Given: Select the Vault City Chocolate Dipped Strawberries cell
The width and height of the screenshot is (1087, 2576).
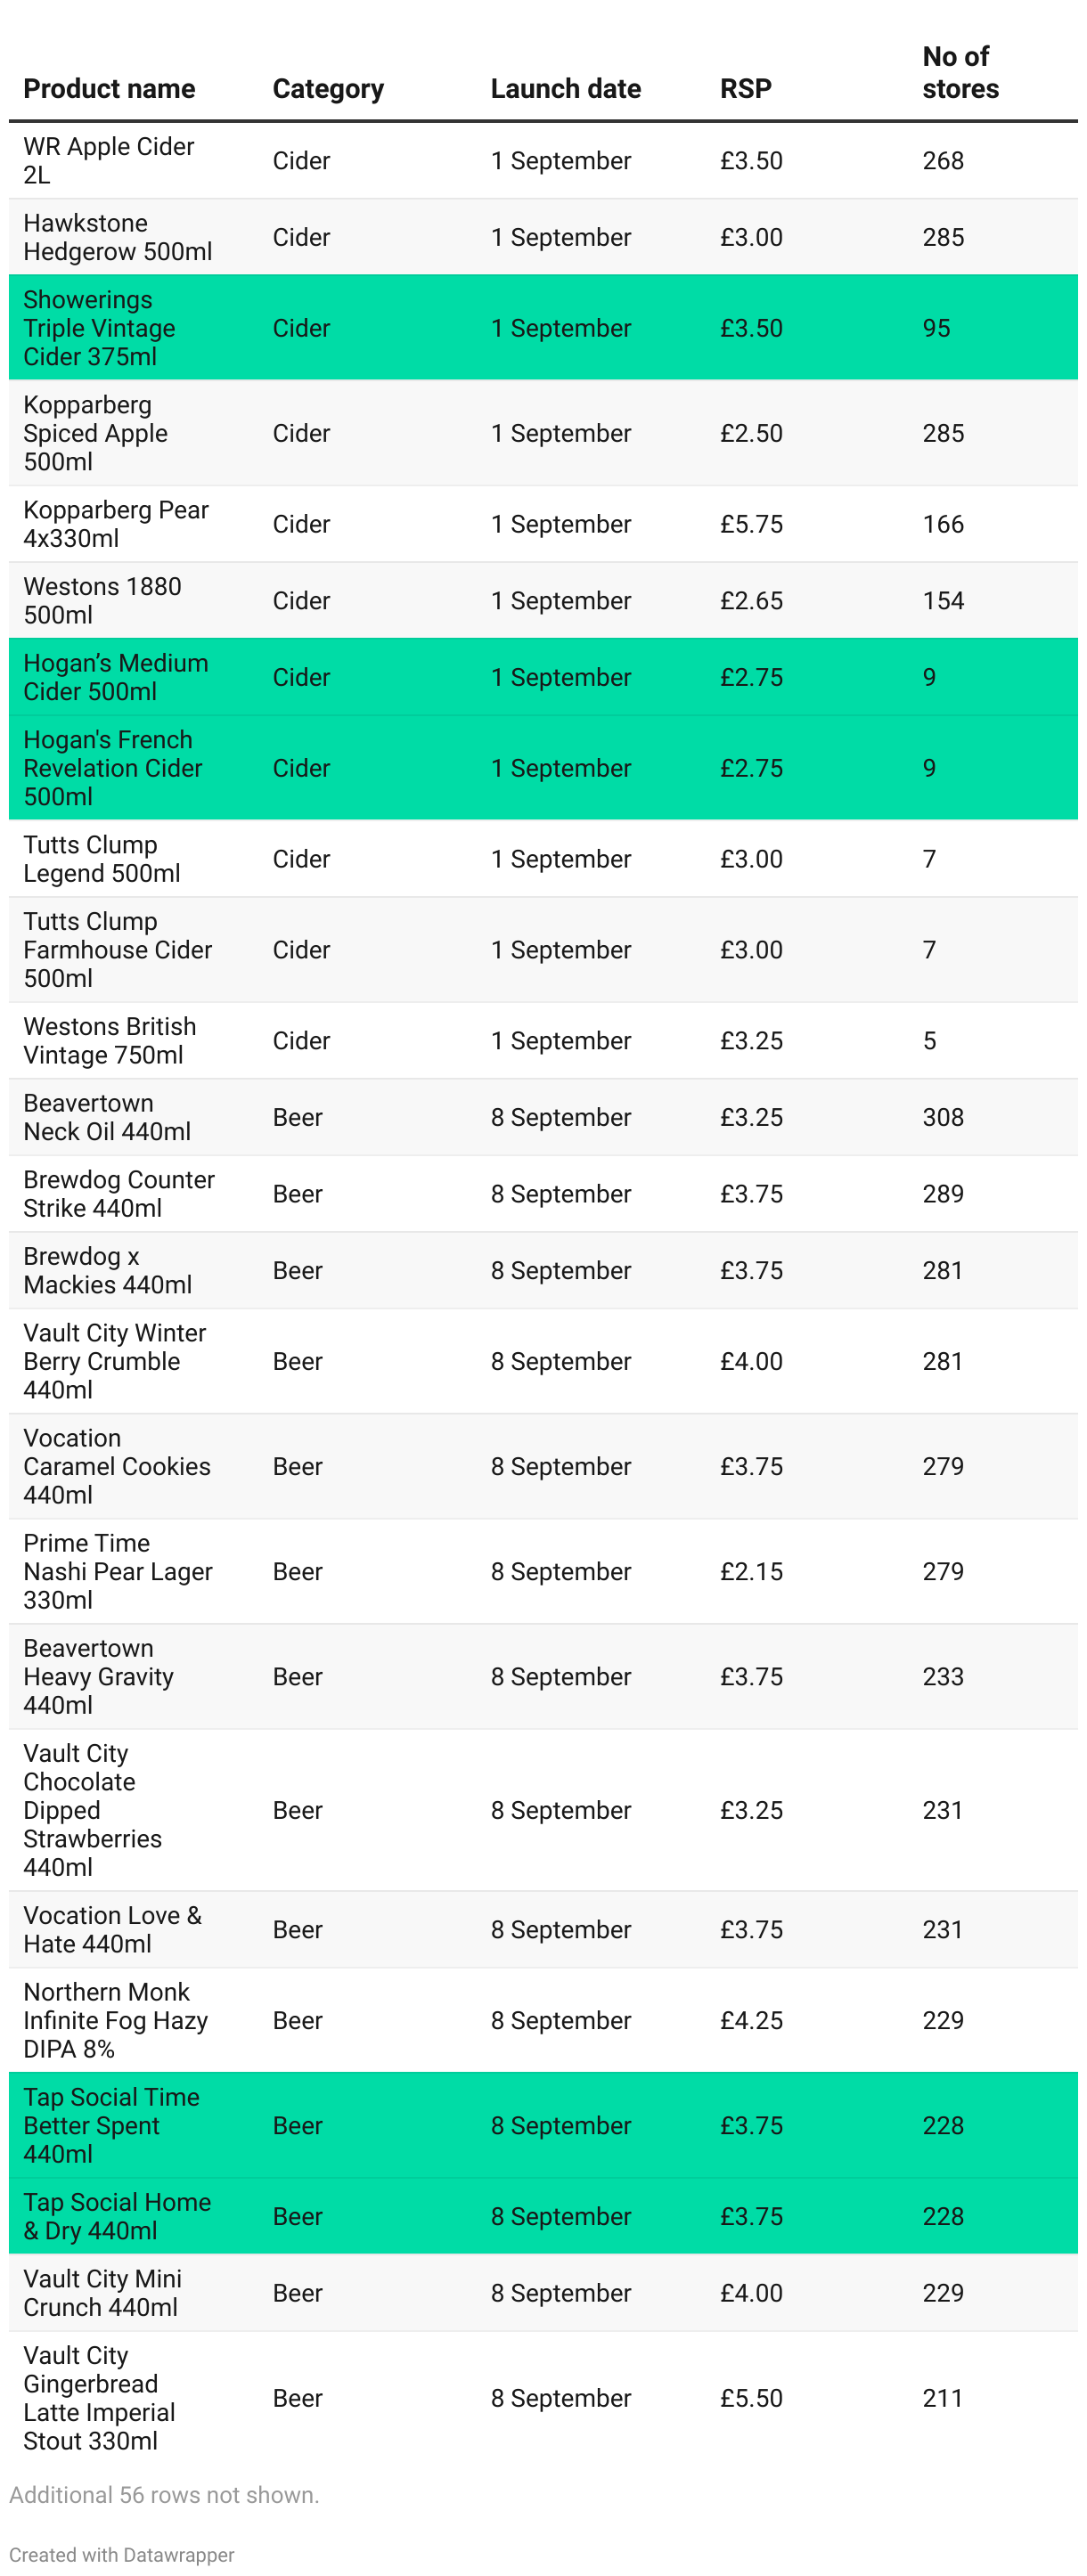Looking at the screenshot, I should tap(92, 1810).
